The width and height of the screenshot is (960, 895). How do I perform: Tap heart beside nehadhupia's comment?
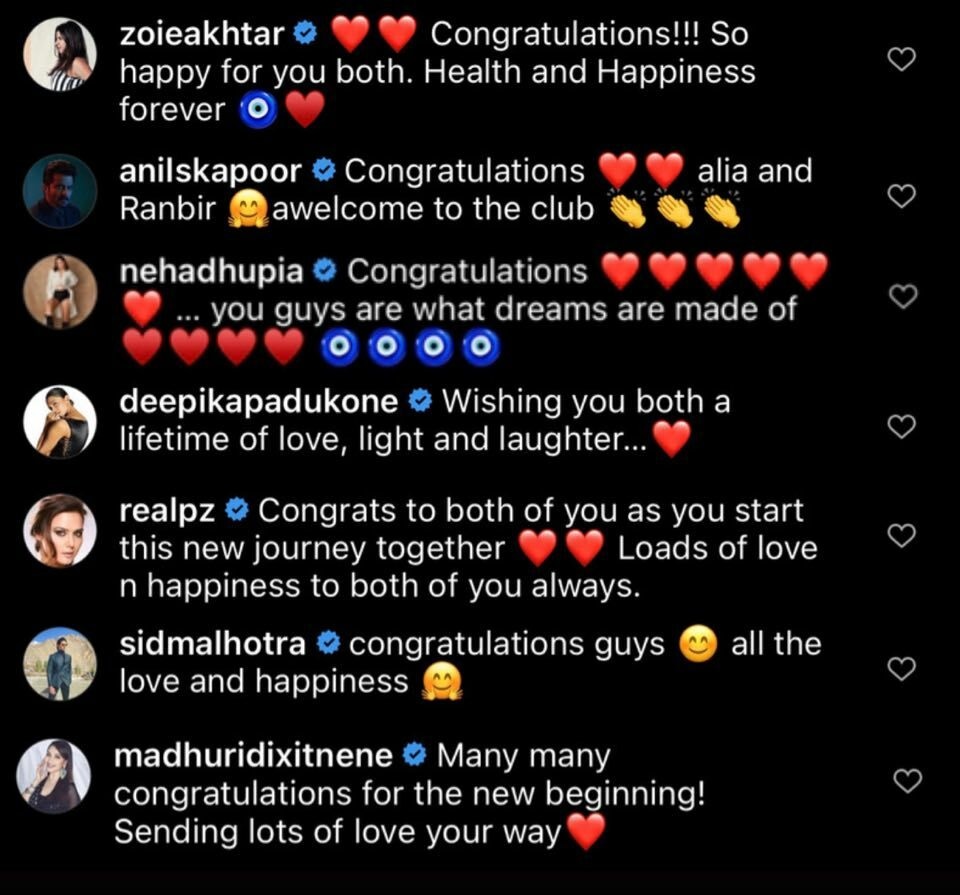(902, 296)
